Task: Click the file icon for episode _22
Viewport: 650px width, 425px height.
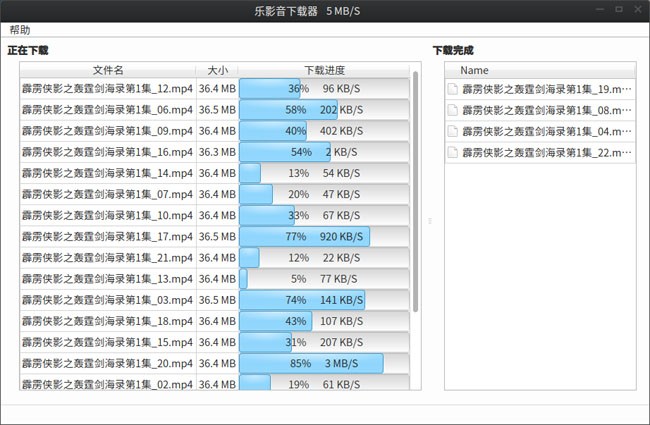Action: [453, 152]
